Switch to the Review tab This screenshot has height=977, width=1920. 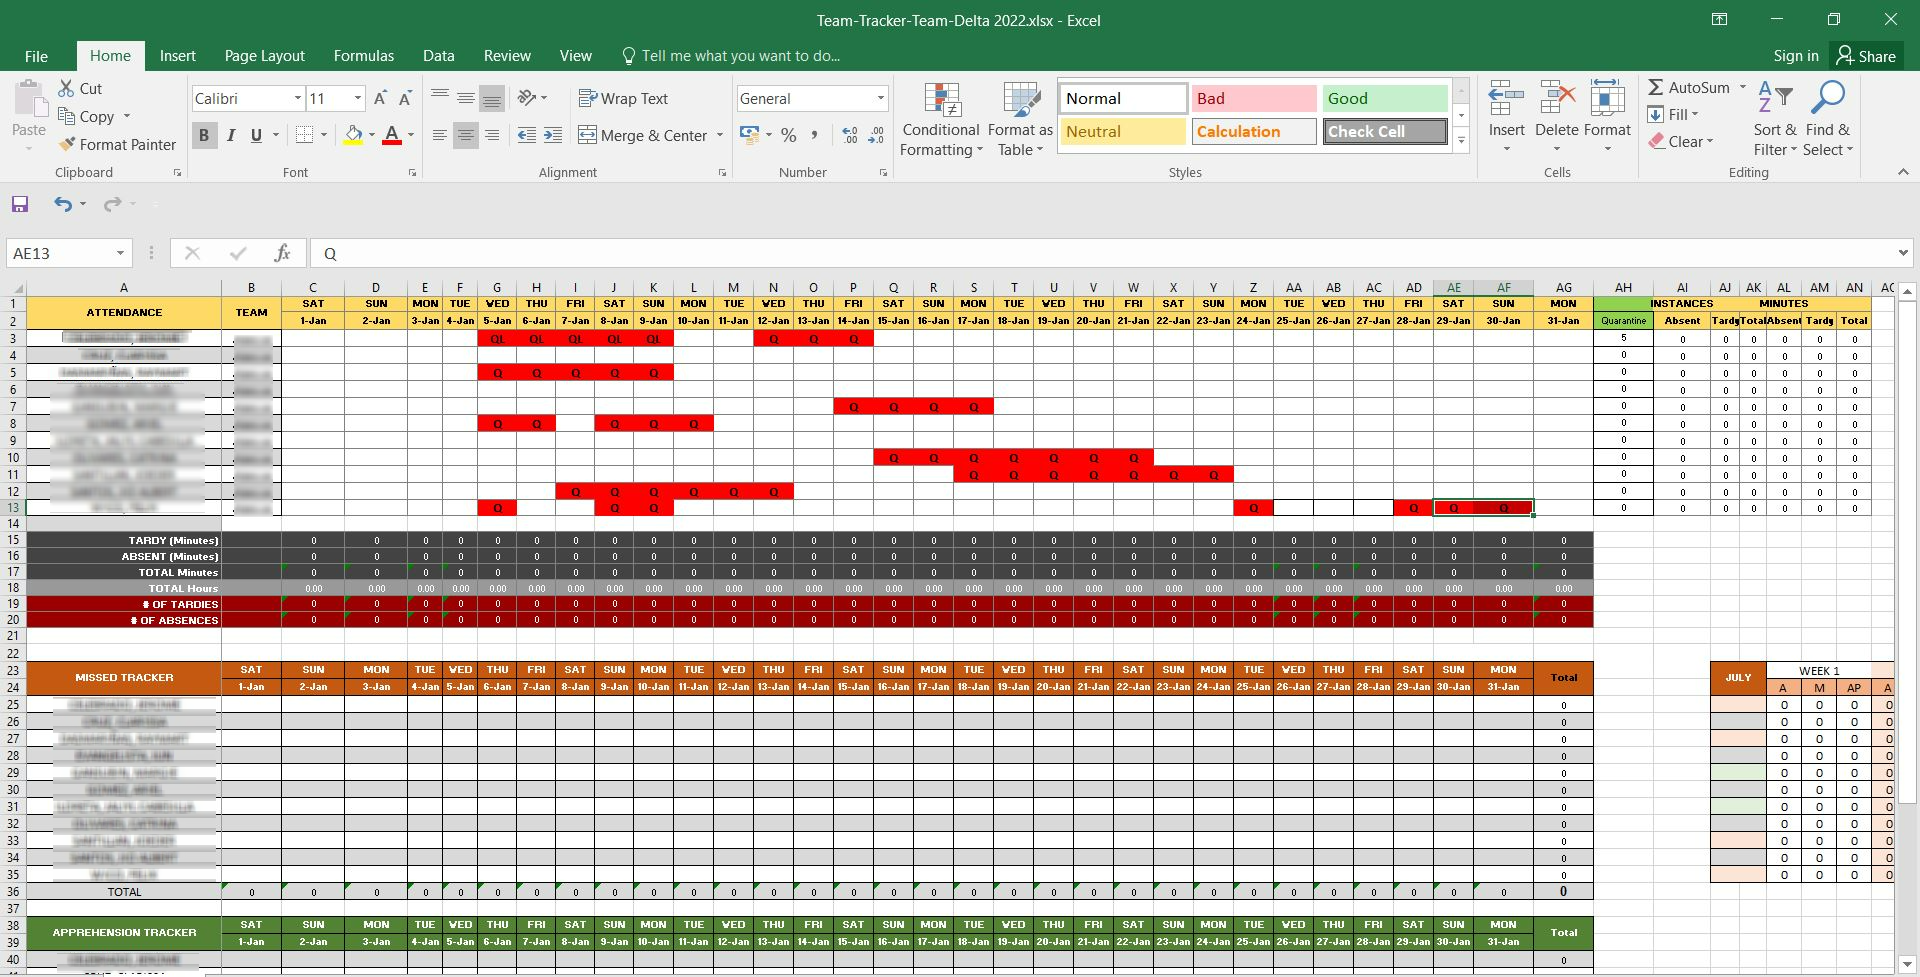pyautogui.click(x=507, y=56)
